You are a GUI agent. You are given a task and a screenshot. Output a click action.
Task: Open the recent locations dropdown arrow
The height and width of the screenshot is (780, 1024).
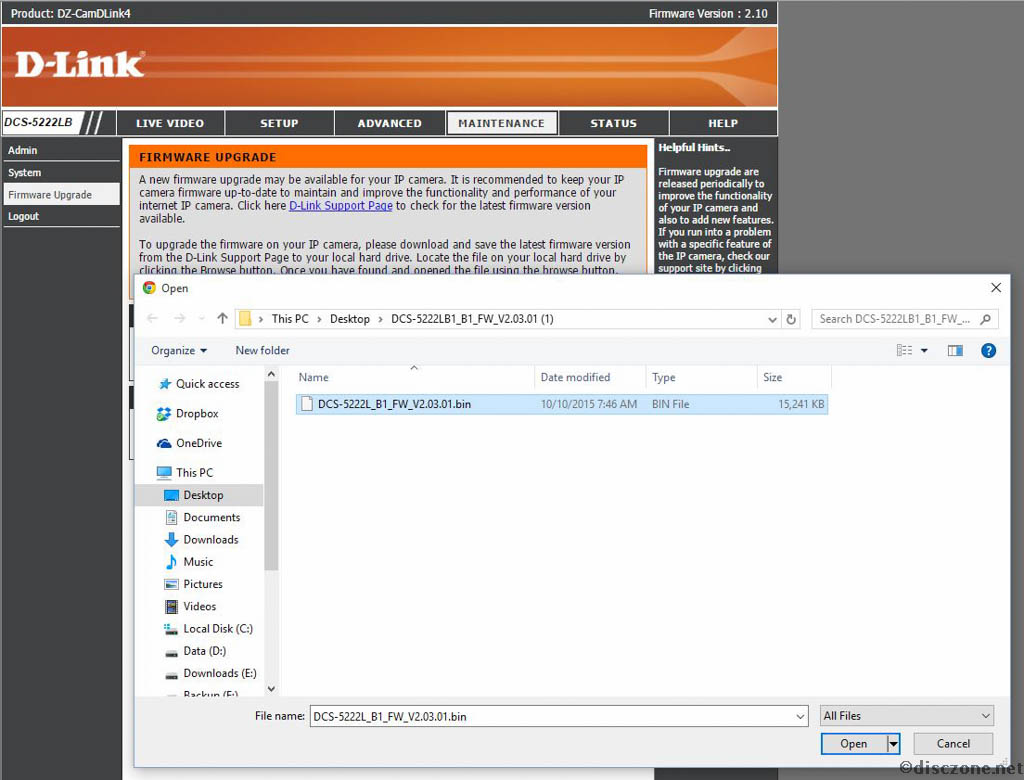coord(202,319)
